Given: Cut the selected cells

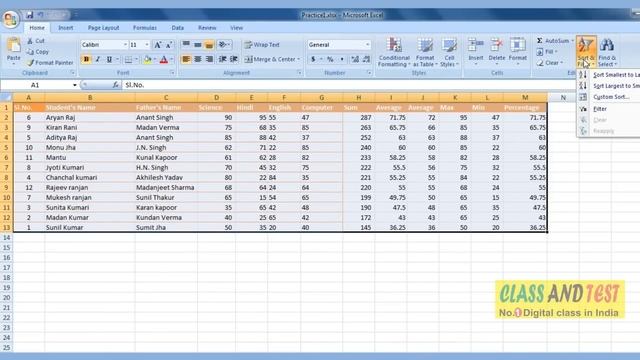Looking at the screenshot, I should point(36,41).
